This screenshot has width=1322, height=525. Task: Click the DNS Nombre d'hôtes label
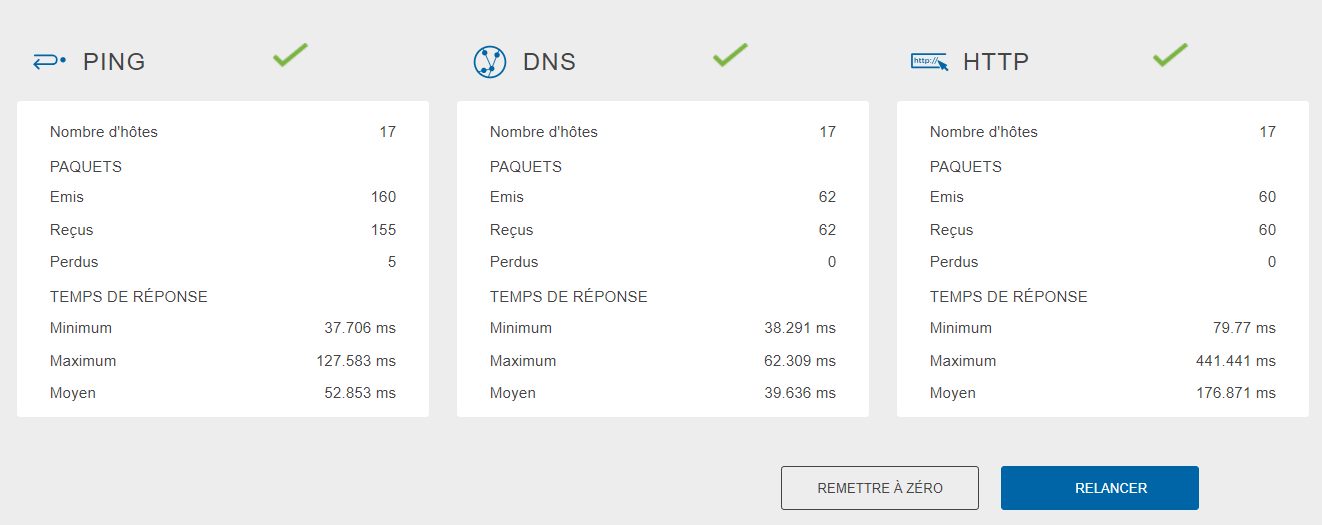point(544,132)
